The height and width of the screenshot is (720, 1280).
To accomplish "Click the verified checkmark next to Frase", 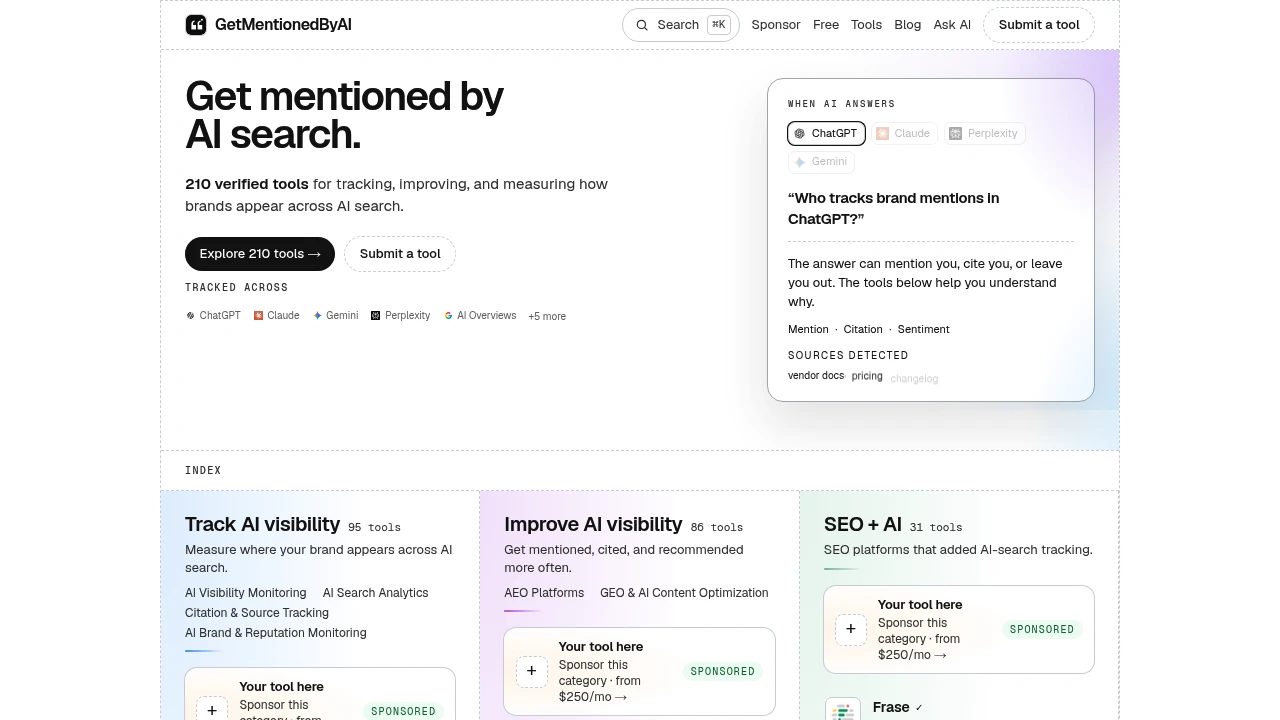I will 919,707.
